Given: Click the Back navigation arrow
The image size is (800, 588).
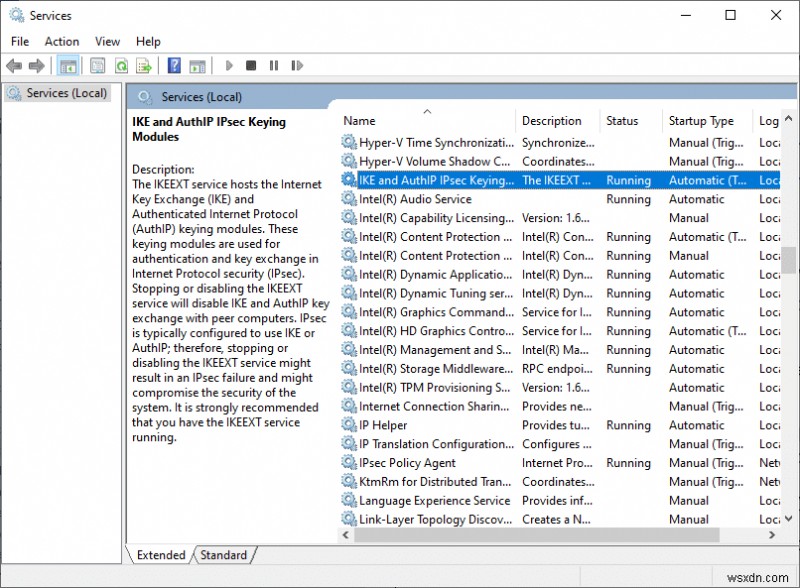Looking at the screenshot, I should (x=13, y=65).
